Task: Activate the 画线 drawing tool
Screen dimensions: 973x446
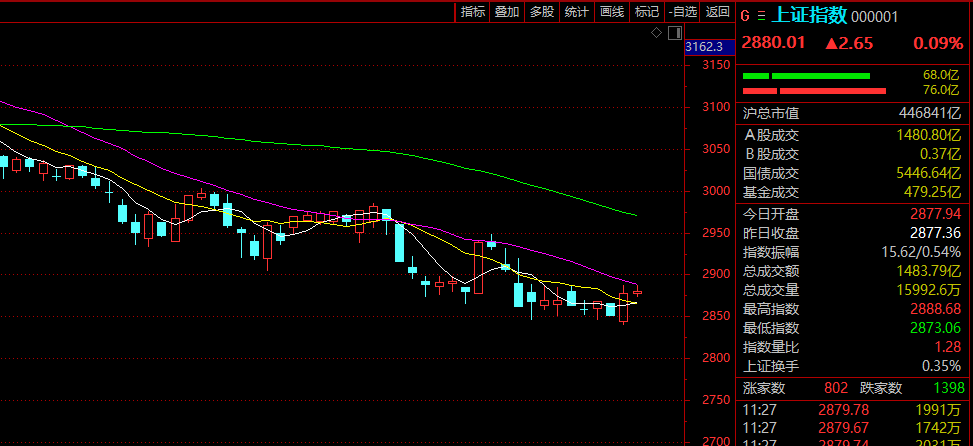Action: pyautogui.click(x=612, y=12)
